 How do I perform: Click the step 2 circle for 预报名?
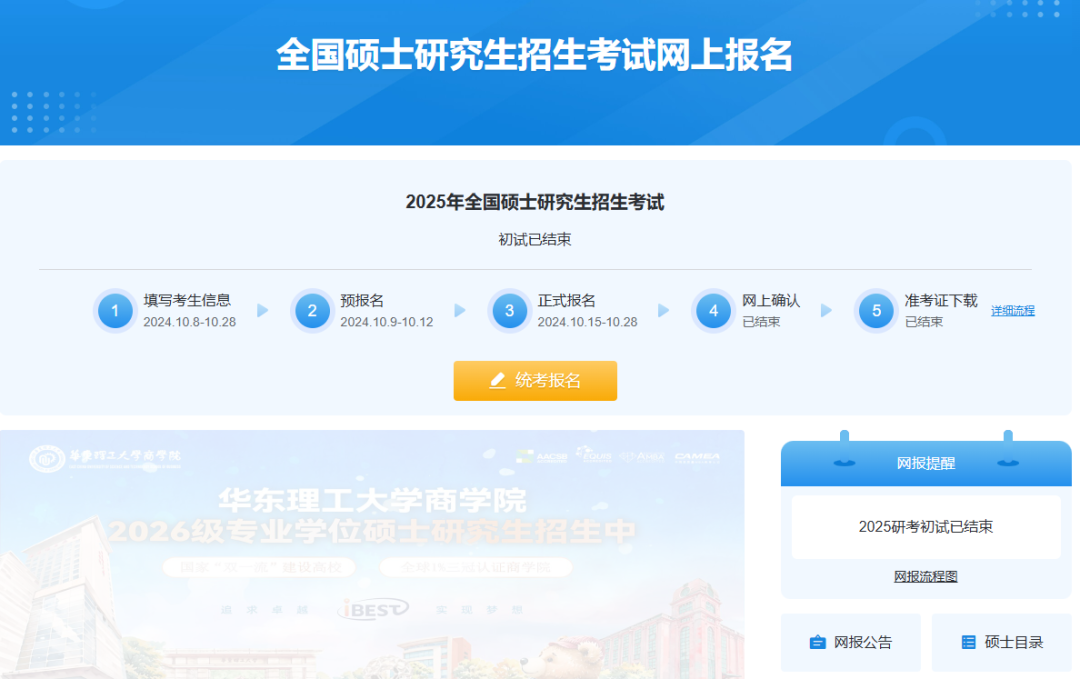312,311
